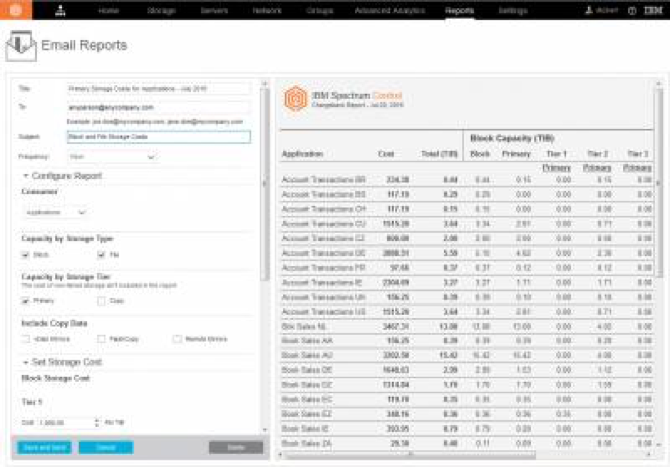This screenshot has width=670, height=467.
Task: Click report preview horizontal scrollbar
Action: [x=409, y=455]
